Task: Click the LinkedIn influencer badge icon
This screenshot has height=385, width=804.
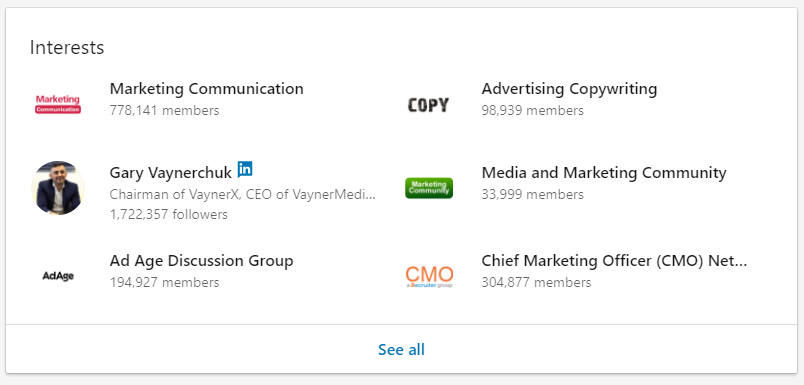Action: [x=245, y=169]
